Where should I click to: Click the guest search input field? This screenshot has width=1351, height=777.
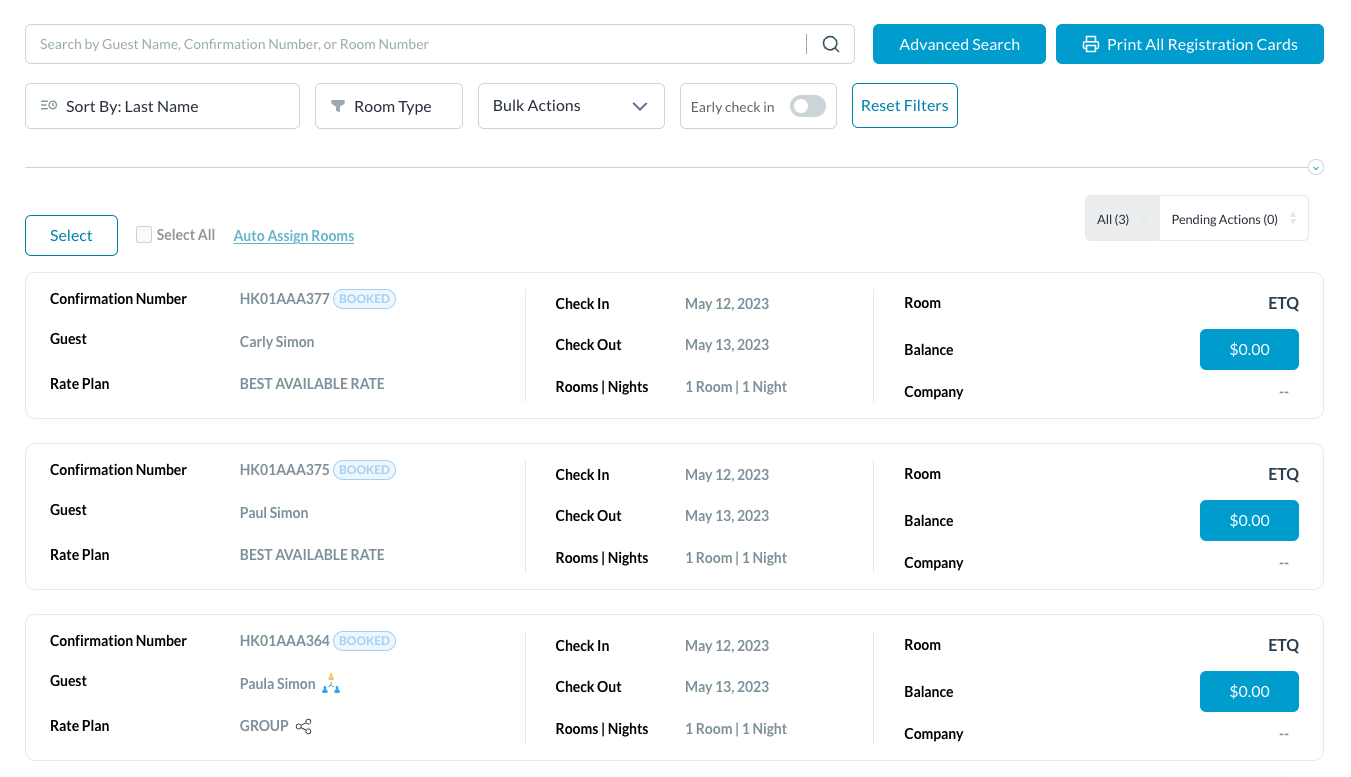pos(400,44)
